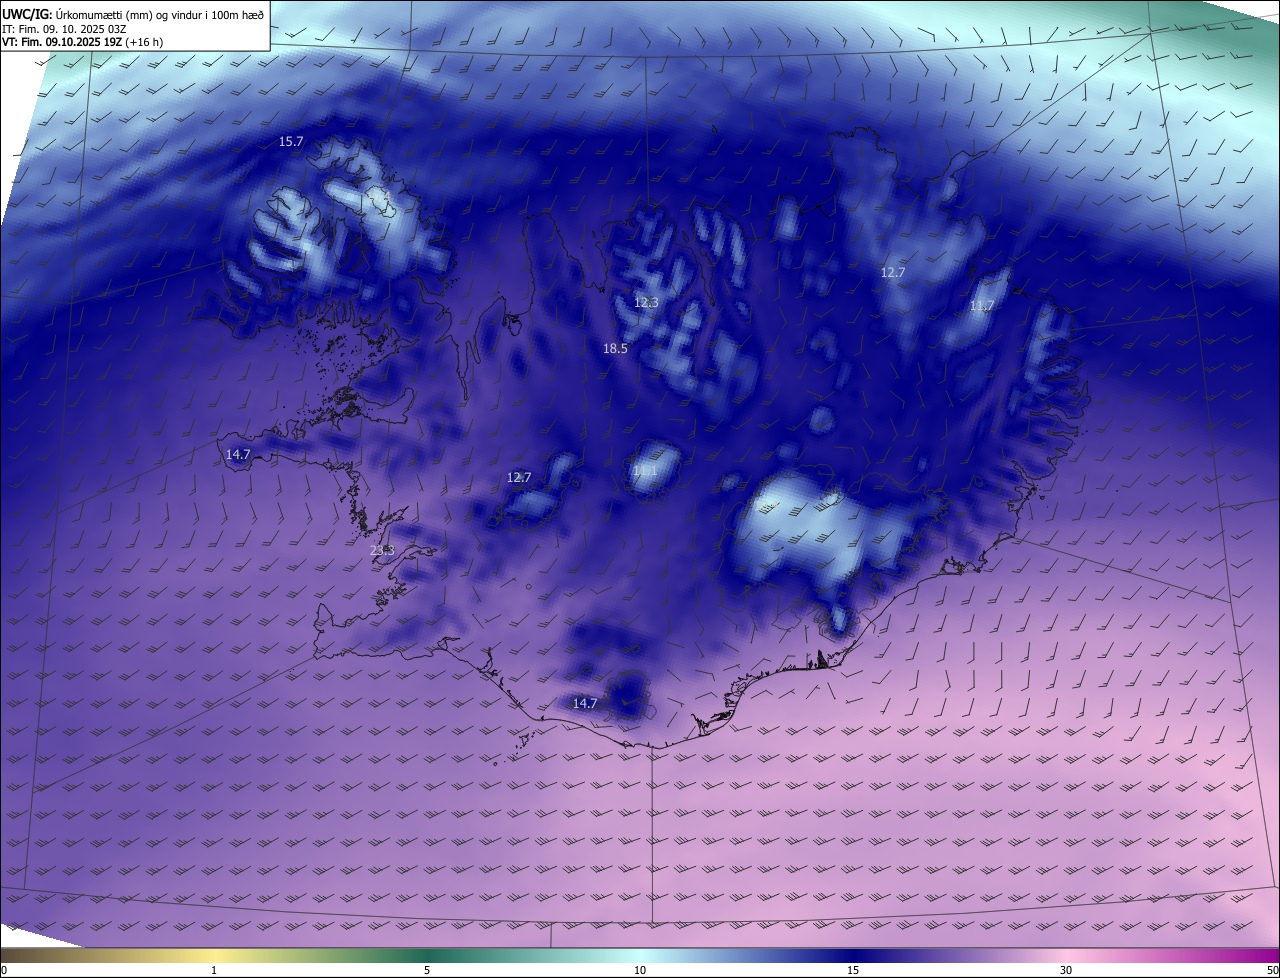Click the 5 tick on the color scale

[x=427, y=970]
